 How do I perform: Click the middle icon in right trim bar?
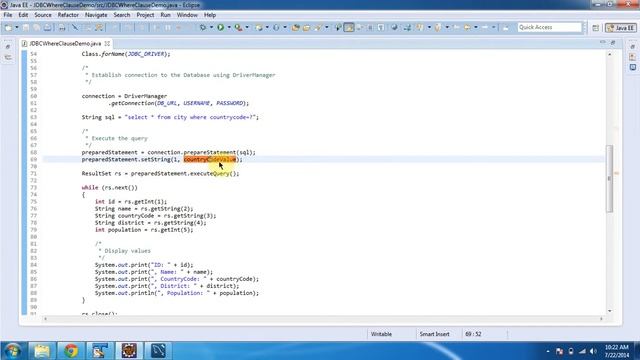click(x=632, y=57)
